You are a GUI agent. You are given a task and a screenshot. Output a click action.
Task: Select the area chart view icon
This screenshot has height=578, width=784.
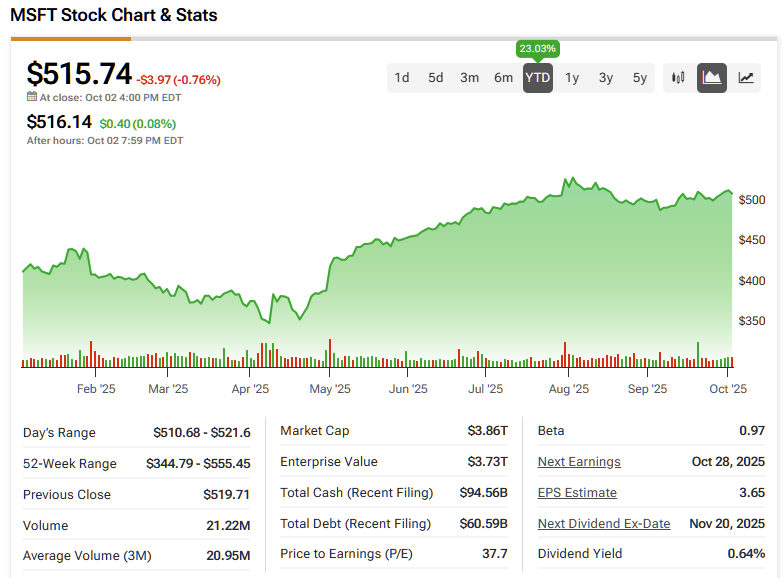tap(712, 78)
